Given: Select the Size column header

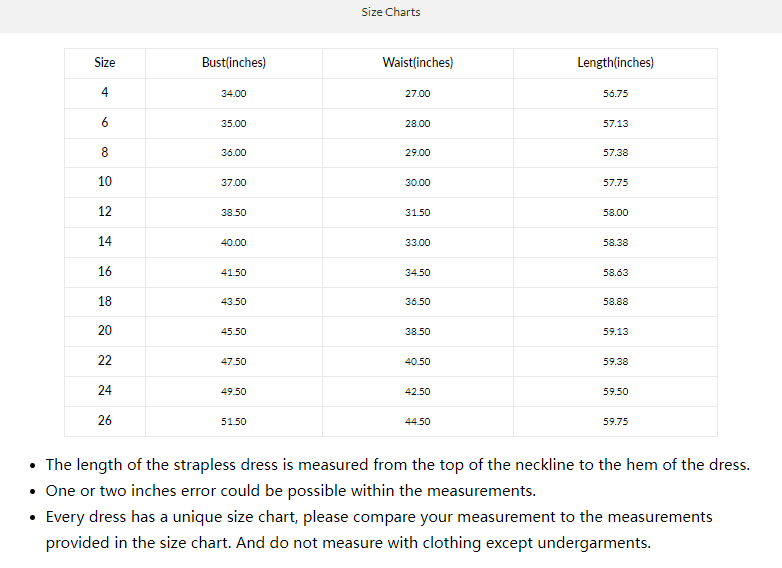Looking at the screenshot, I should pos(105,63).
